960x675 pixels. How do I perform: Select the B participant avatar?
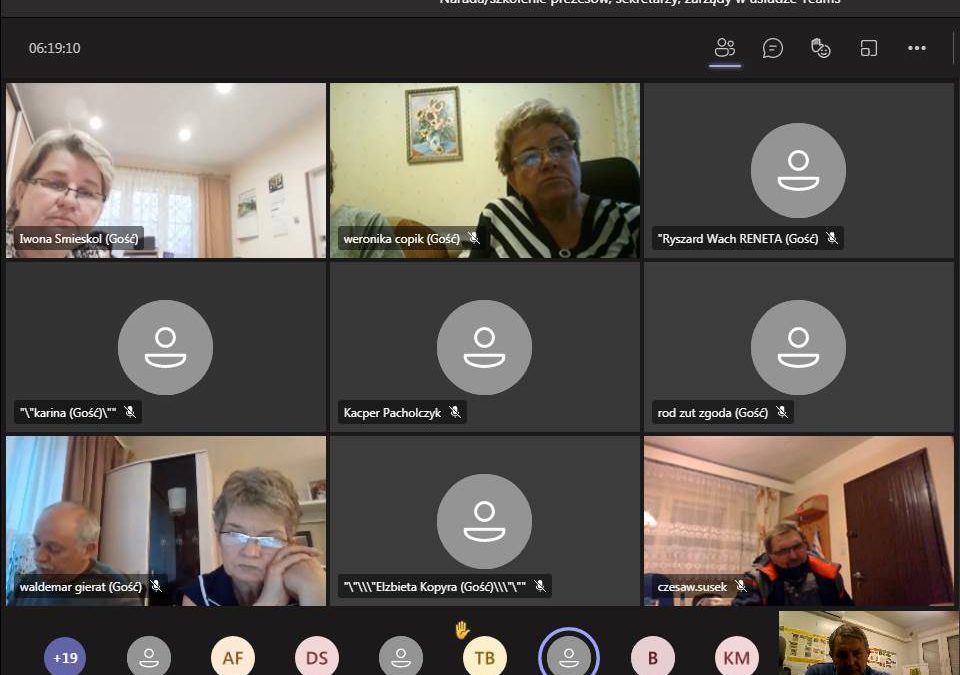[653, 657]
